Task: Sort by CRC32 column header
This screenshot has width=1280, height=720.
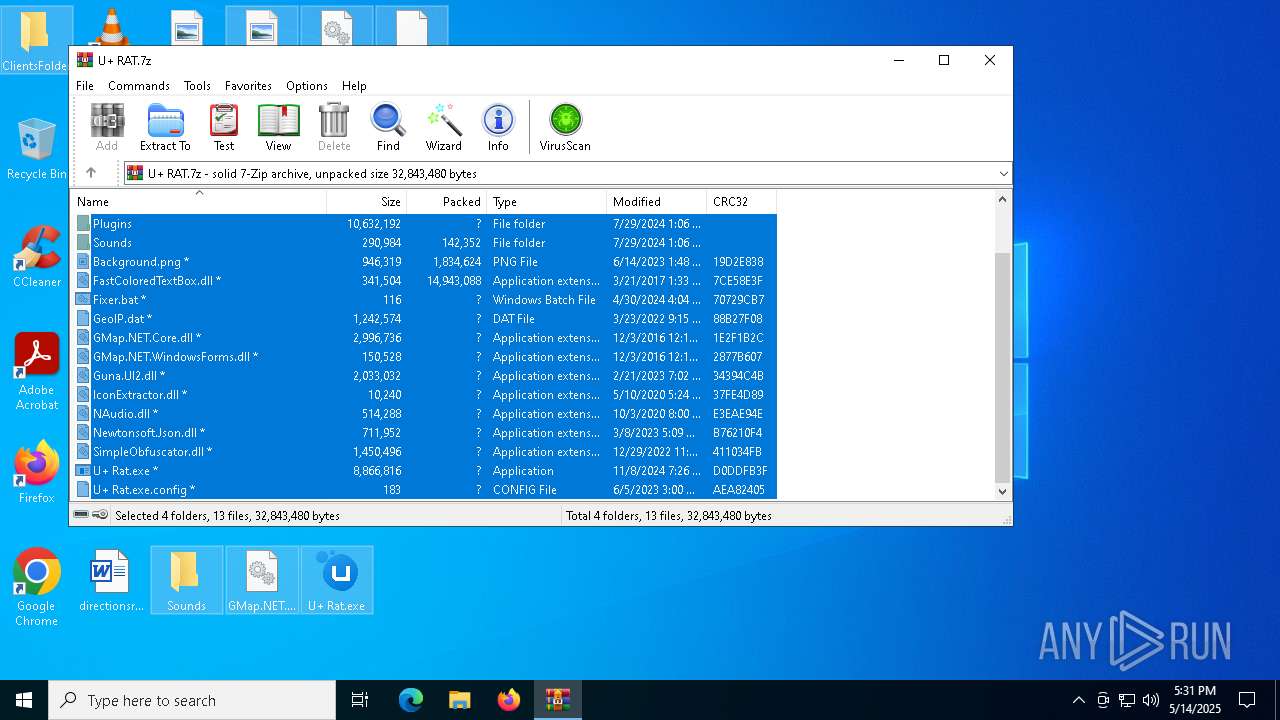Action: [x=741, y=201]
